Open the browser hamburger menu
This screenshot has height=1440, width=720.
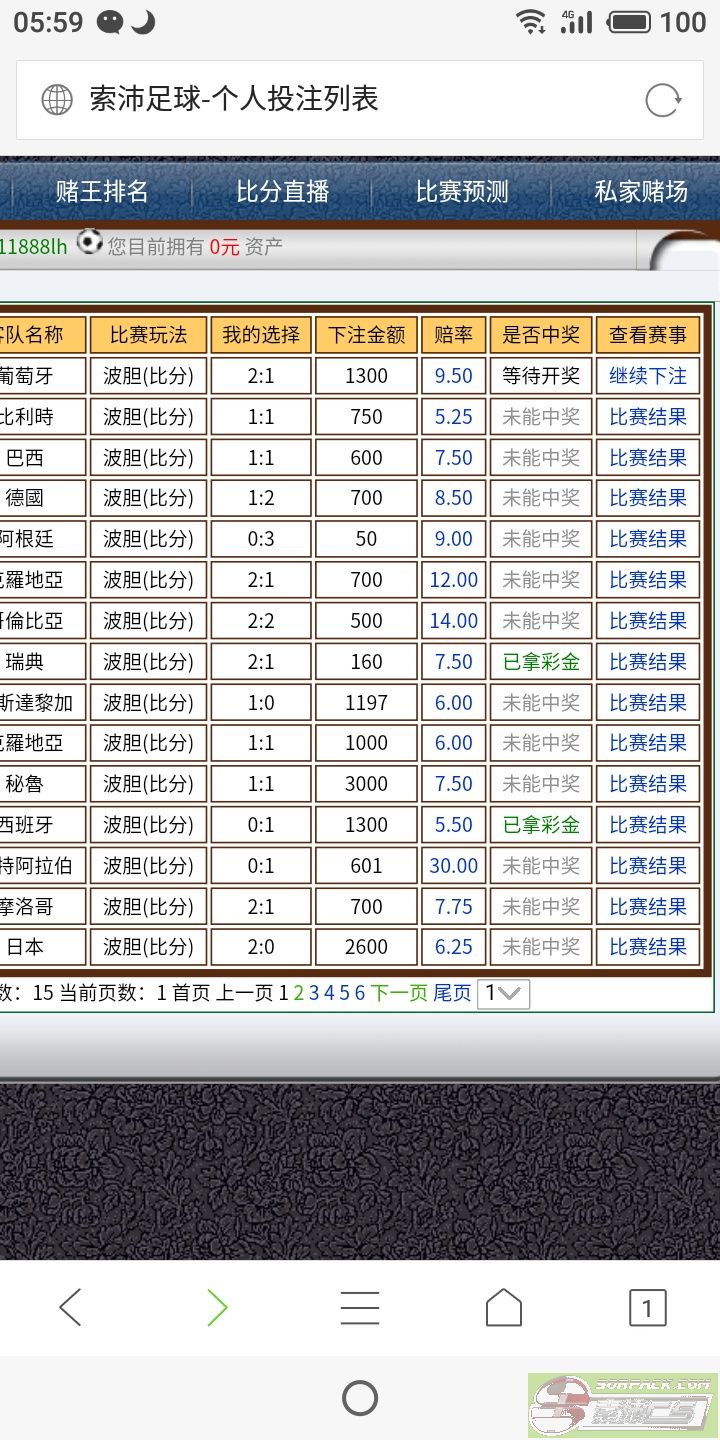[x=360, y=1307]
